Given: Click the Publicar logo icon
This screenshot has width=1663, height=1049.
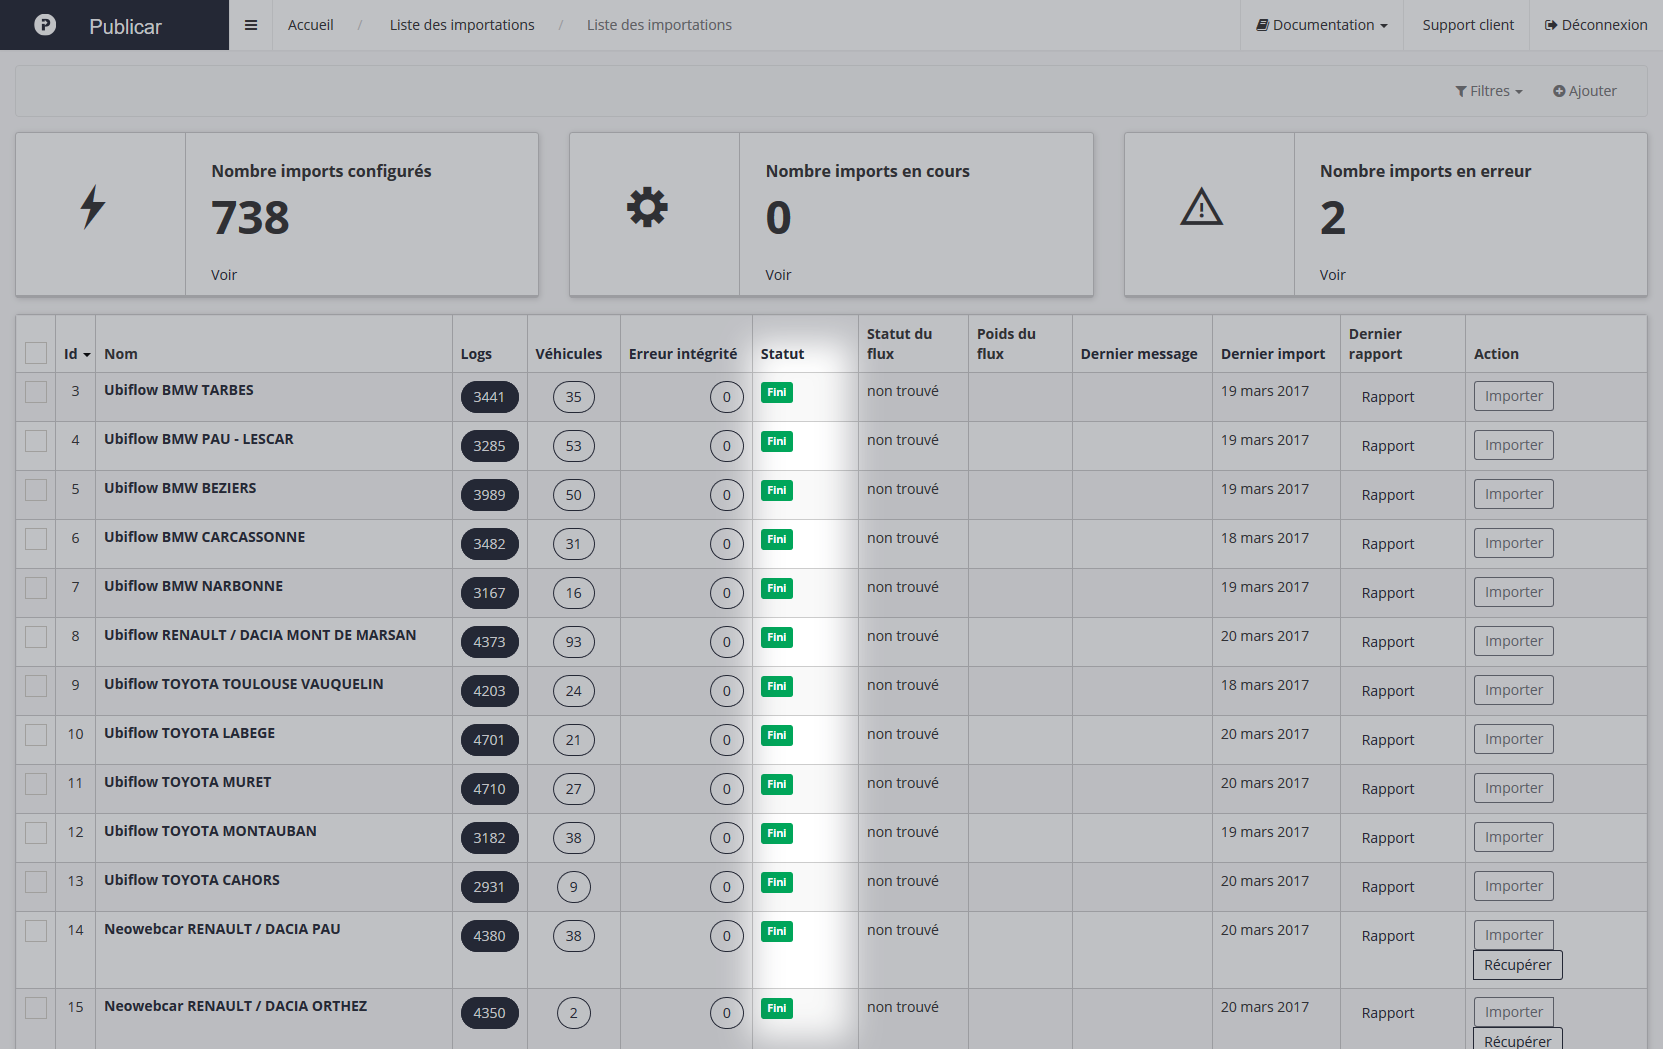Looking at the screenshot, I should coord(45,25).
